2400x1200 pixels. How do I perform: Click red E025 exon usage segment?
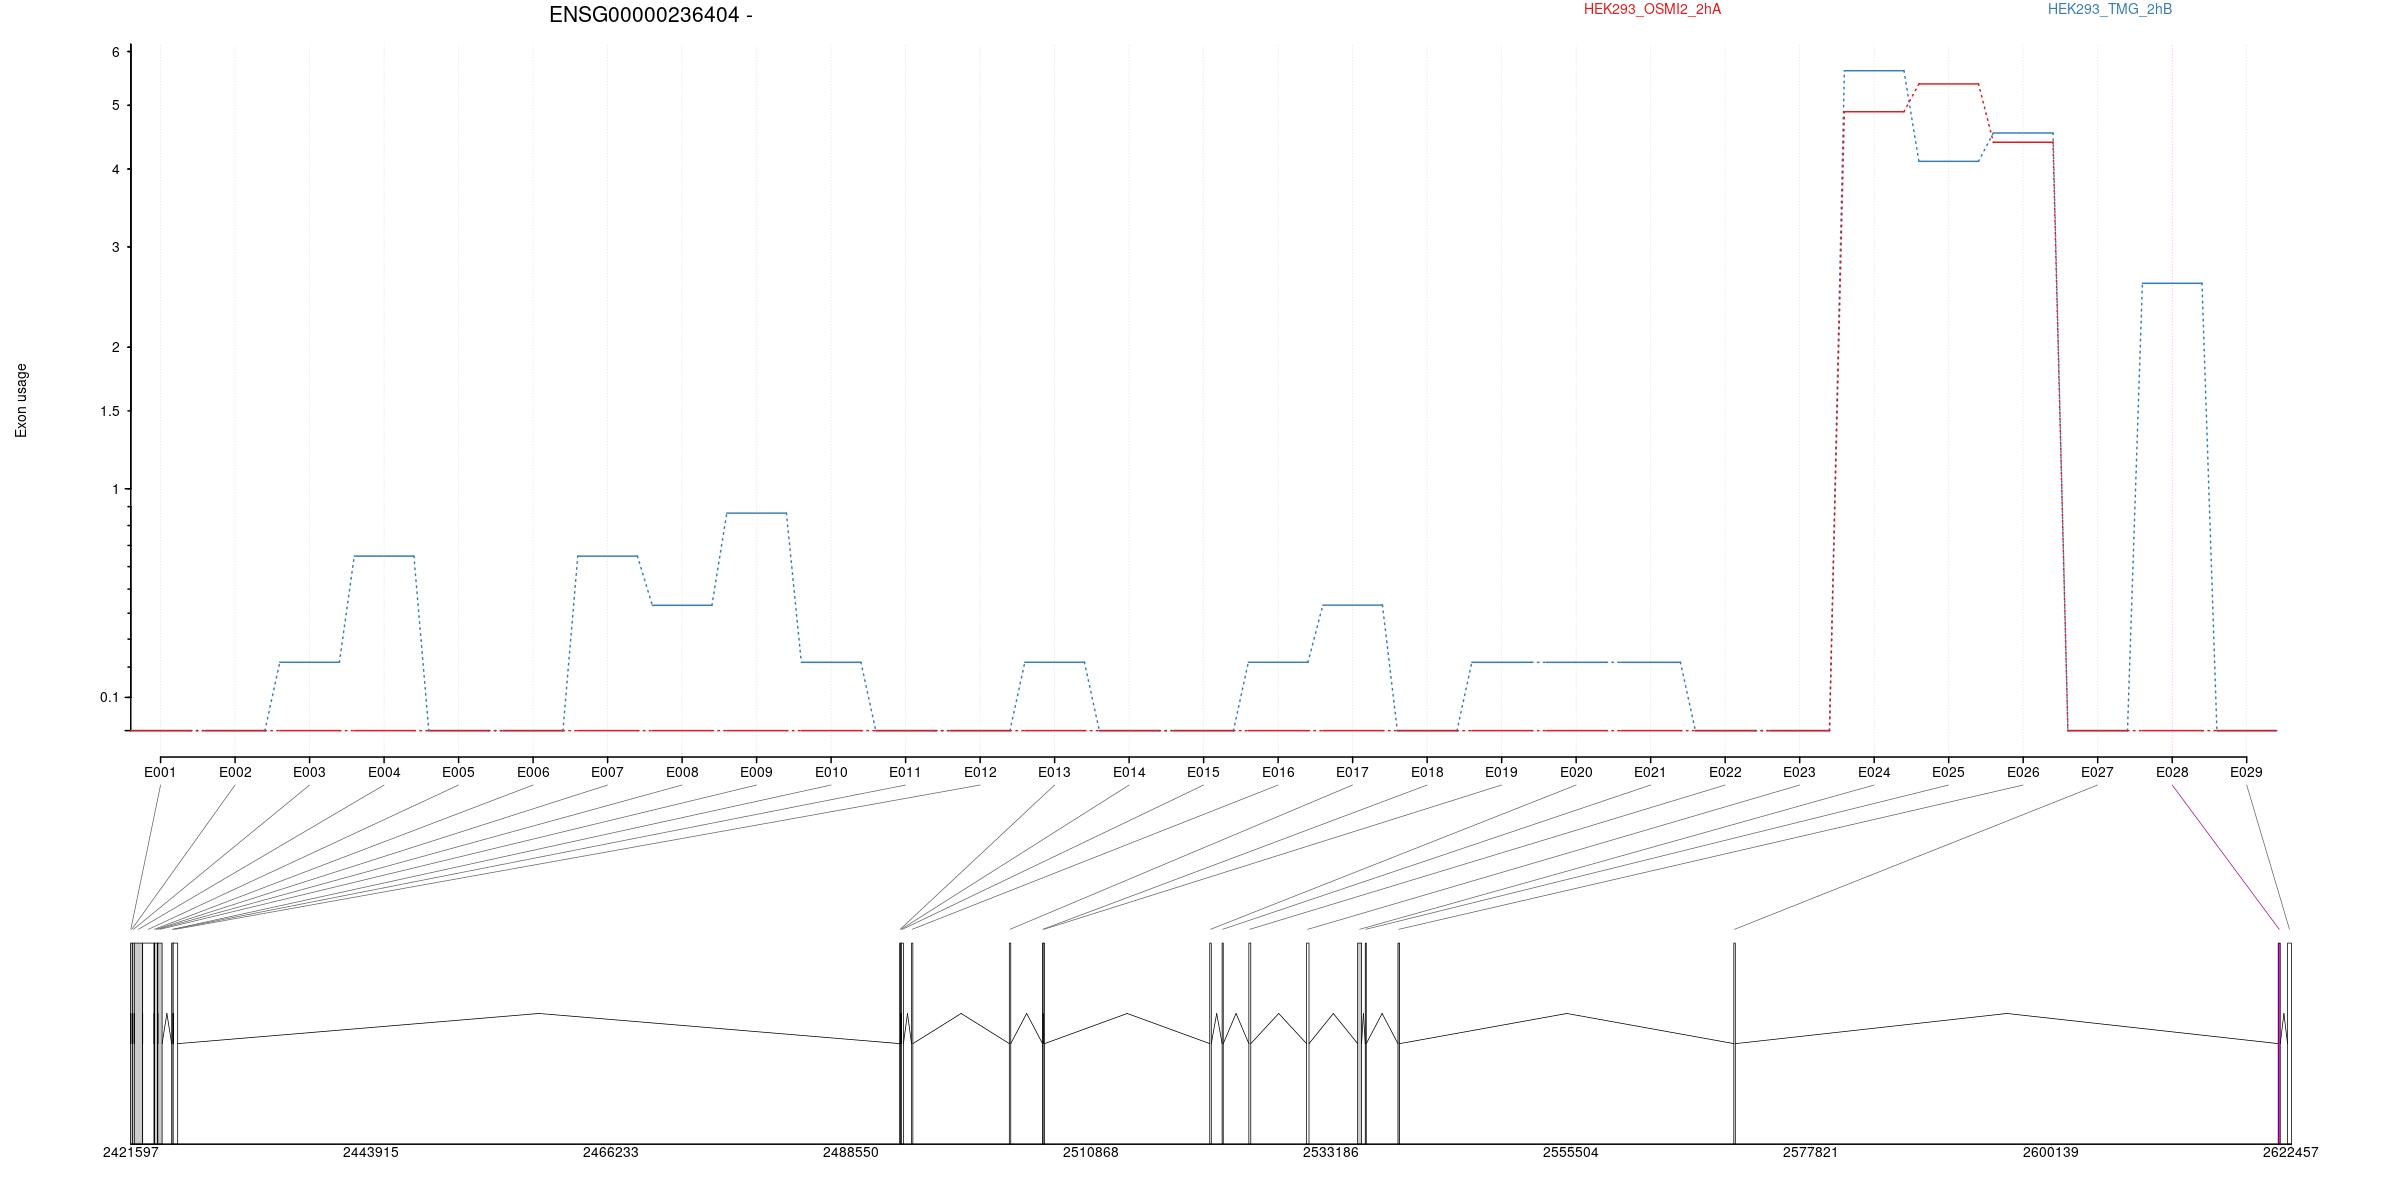(1949, 84)
